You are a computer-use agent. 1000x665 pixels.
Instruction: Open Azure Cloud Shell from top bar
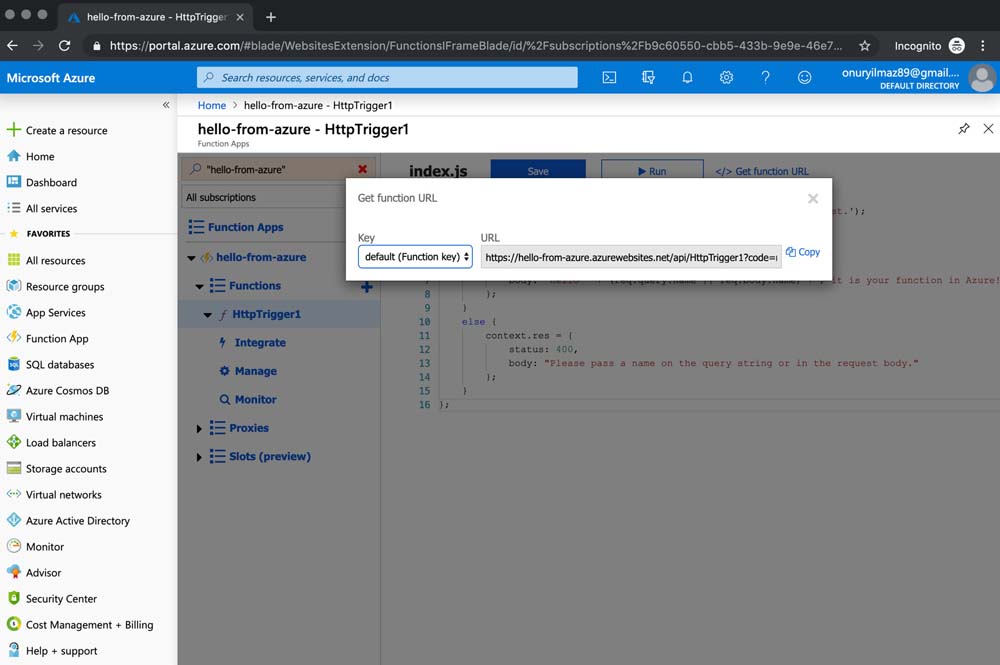tap(609, 77)
